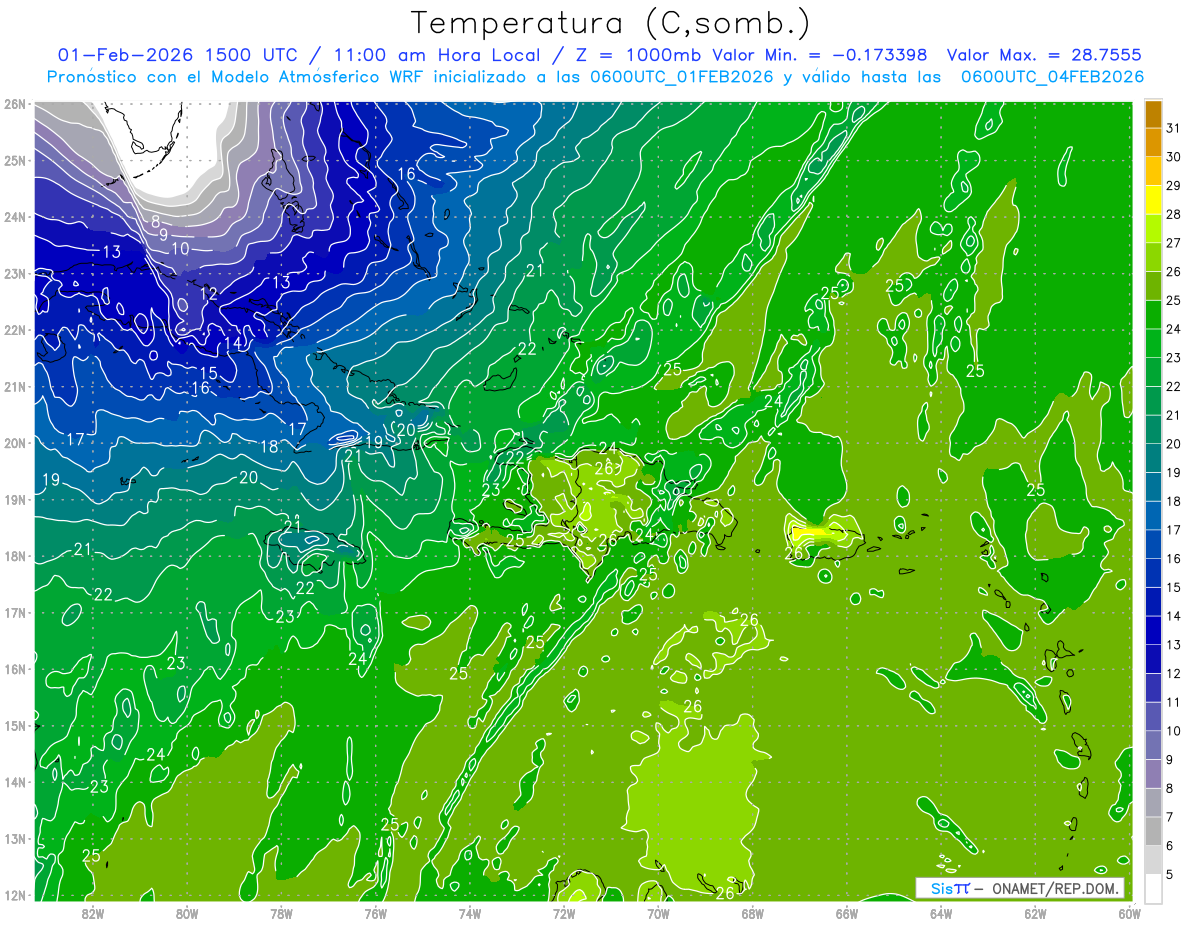The image size is (1200, 927).
Task: Select the orange 30–31 legend swatch
Action: [x=1153, y=142]
